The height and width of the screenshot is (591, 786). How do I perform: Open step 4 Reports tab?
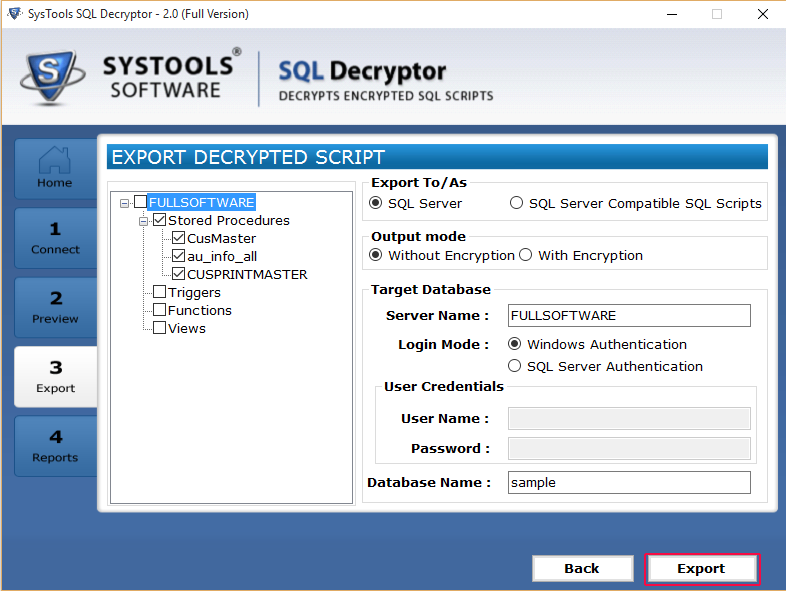point(55,445)
